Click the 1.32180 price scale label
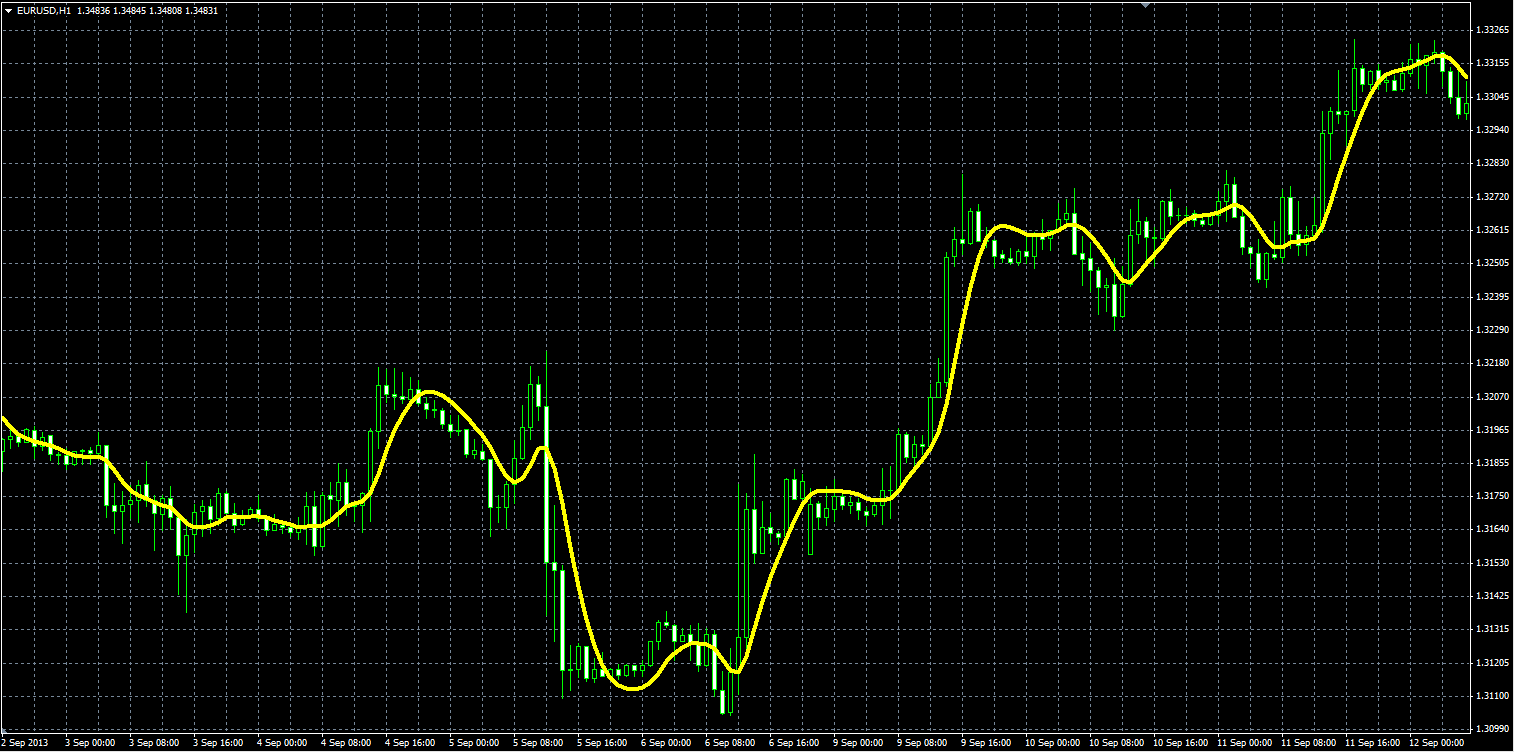 coord(1492,363)
